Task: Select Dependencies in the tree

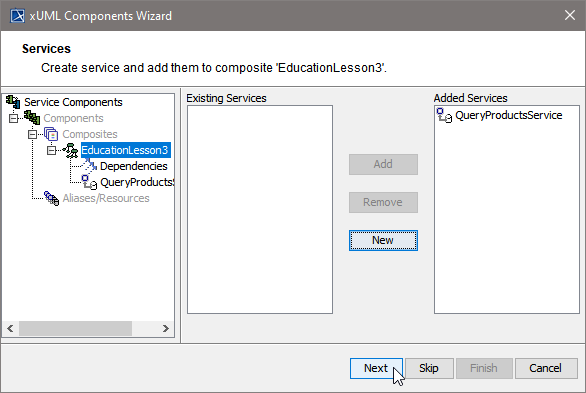Action: (133, 166)
